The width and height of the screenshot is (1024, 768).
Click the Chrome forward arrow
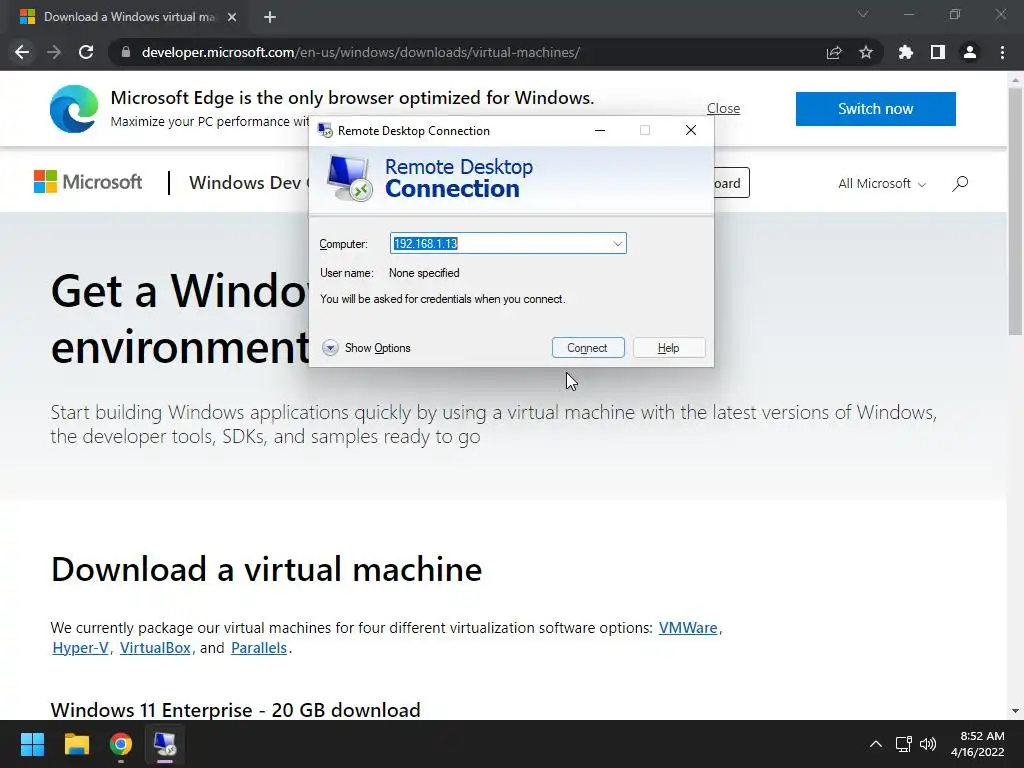point(54,52)
